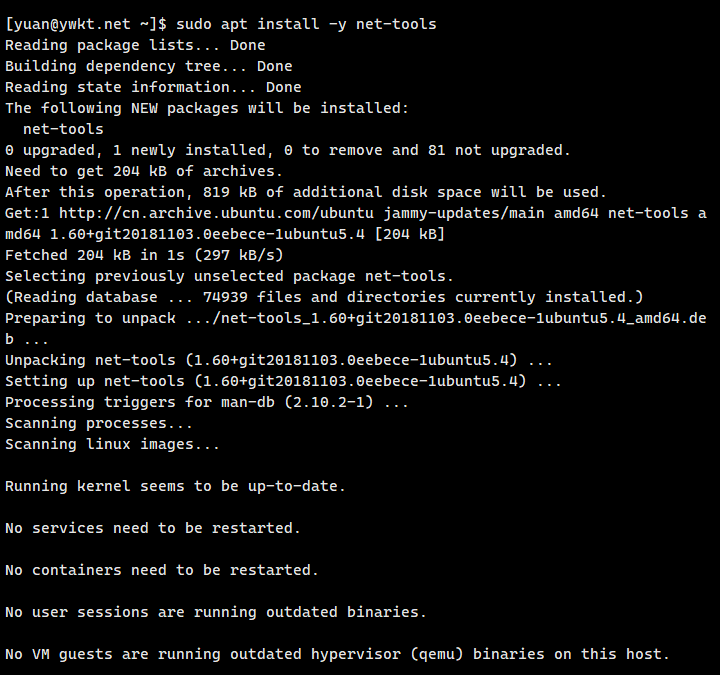Click the 'Reading state information' line
This screenshot has width=720, height=675.
[x=153, y=87]
